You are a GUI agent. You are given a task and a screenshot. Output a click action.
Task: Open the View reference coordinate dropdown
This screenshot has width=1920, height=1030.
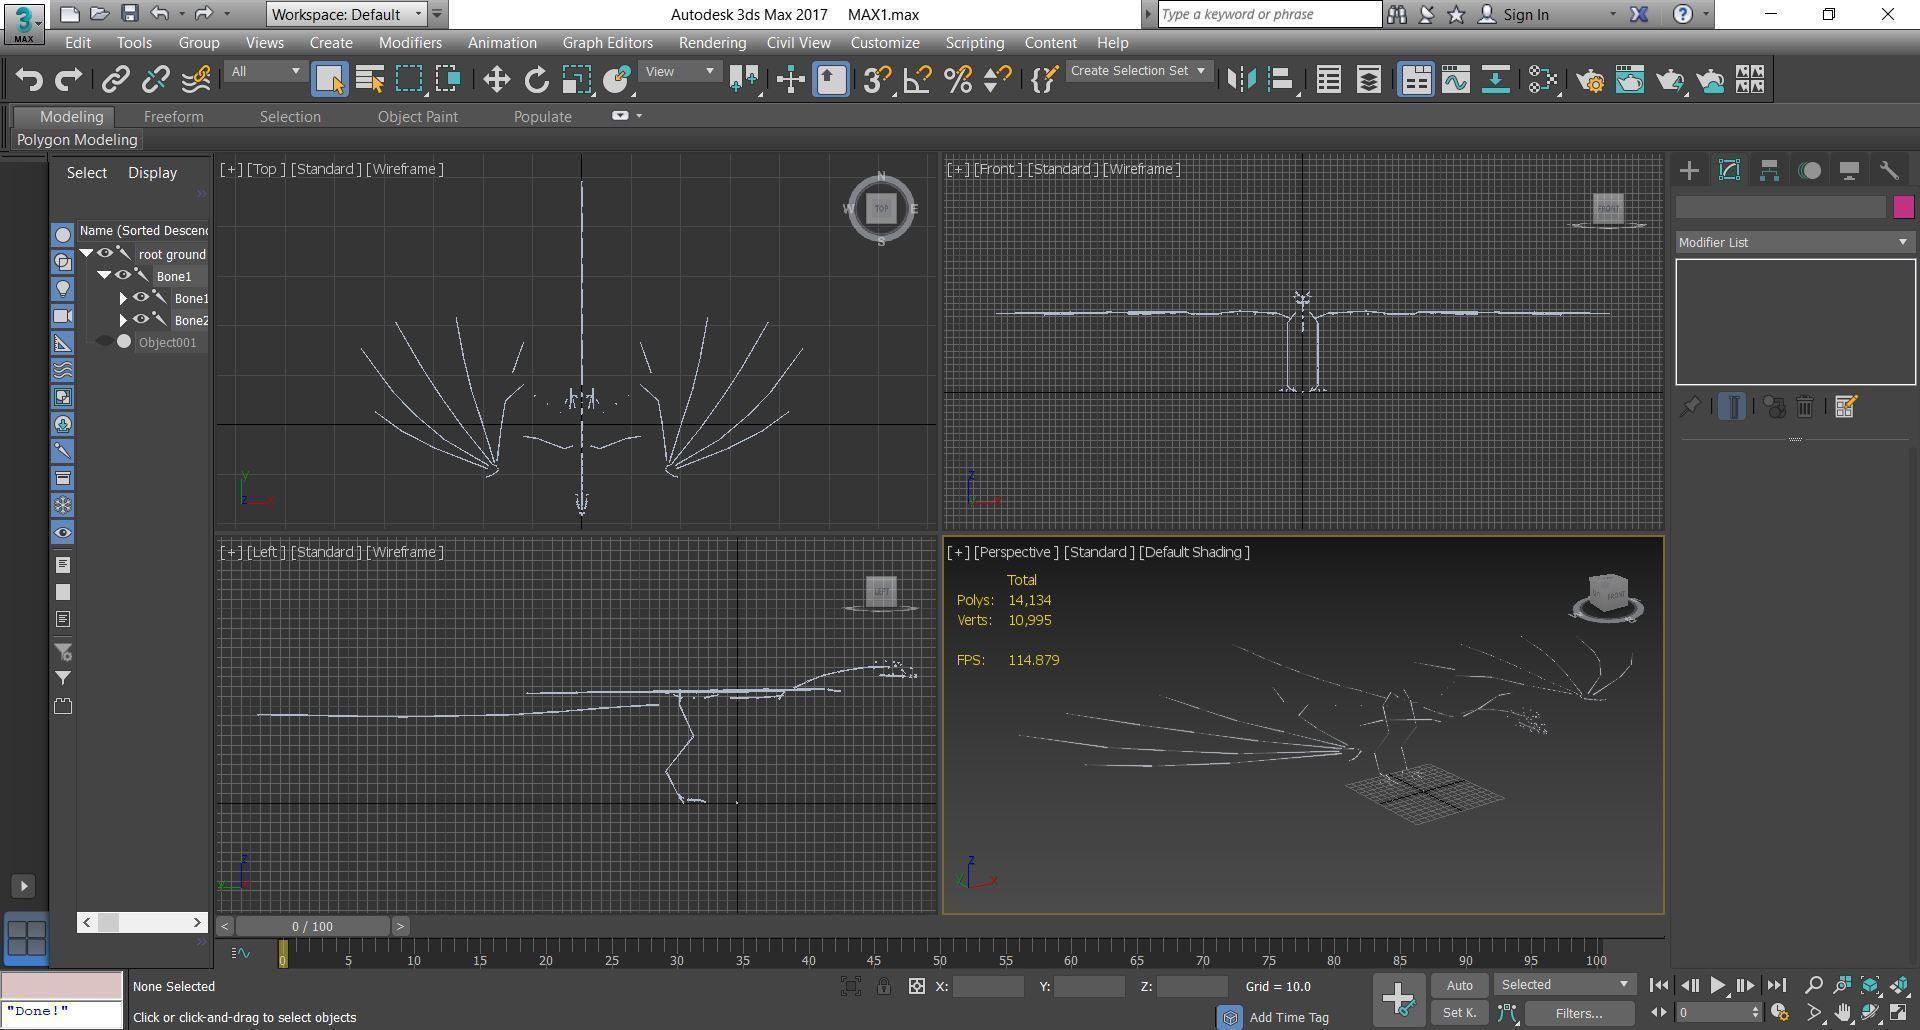tap(680, 71)
